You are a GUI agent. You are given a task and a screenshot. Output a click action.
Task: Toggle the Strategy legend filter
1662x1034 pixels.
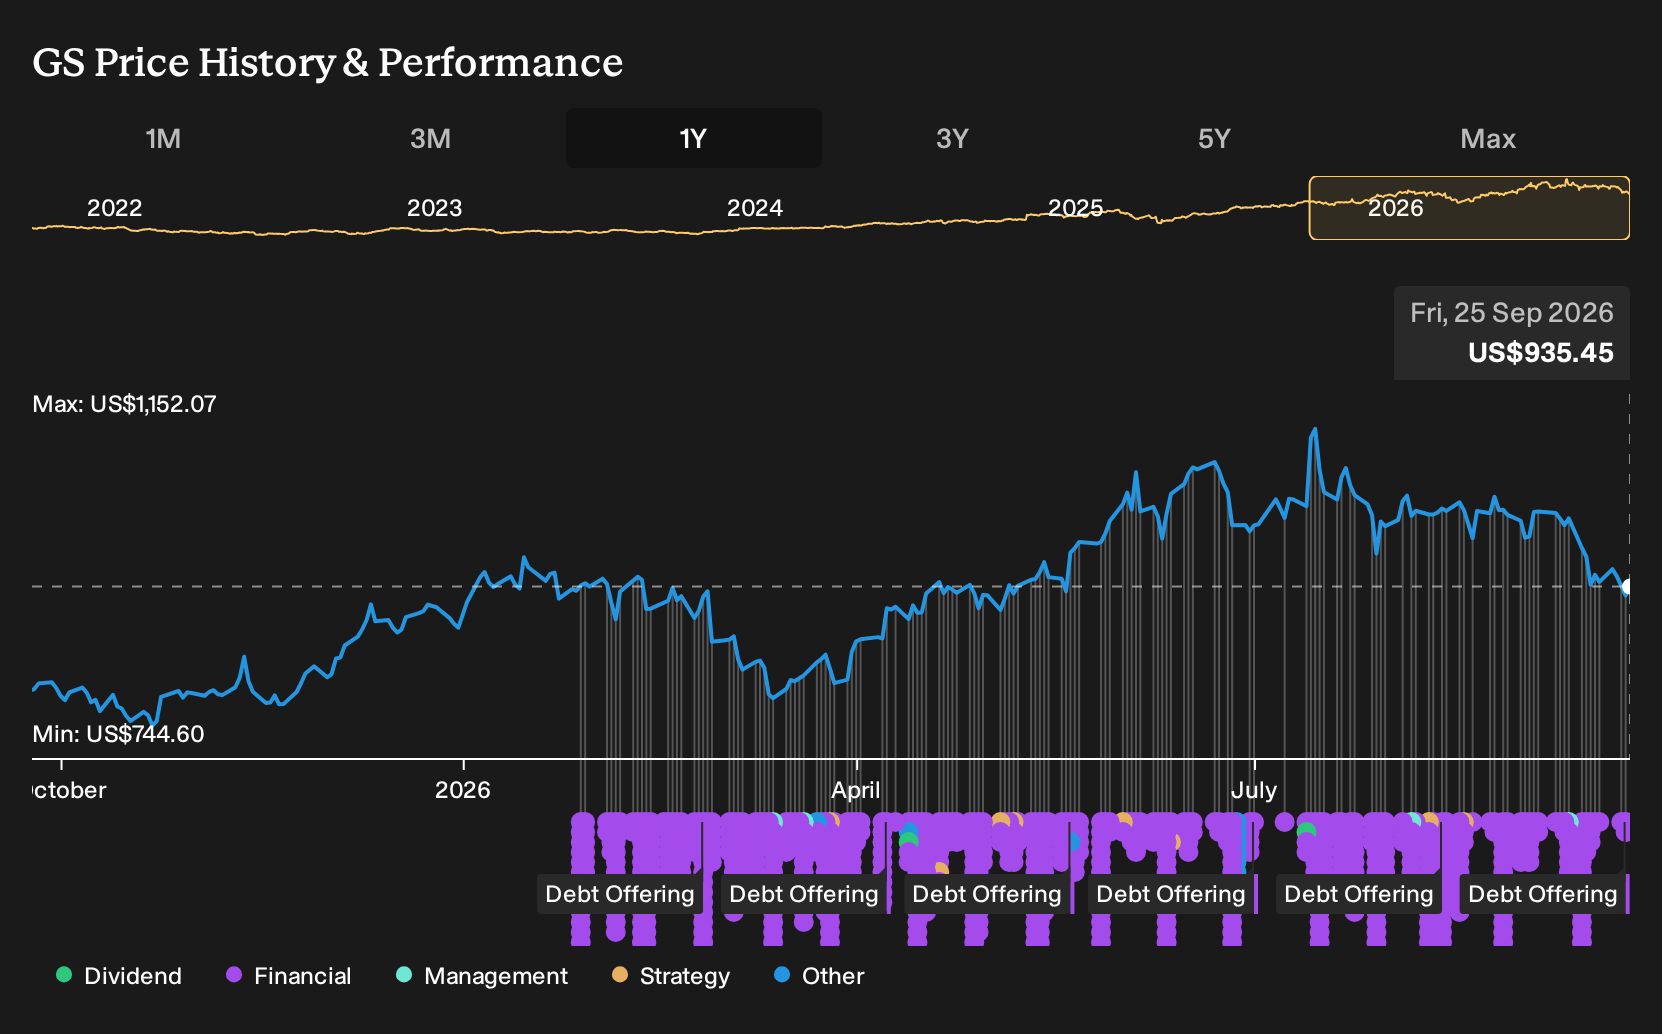click(671, 976)
